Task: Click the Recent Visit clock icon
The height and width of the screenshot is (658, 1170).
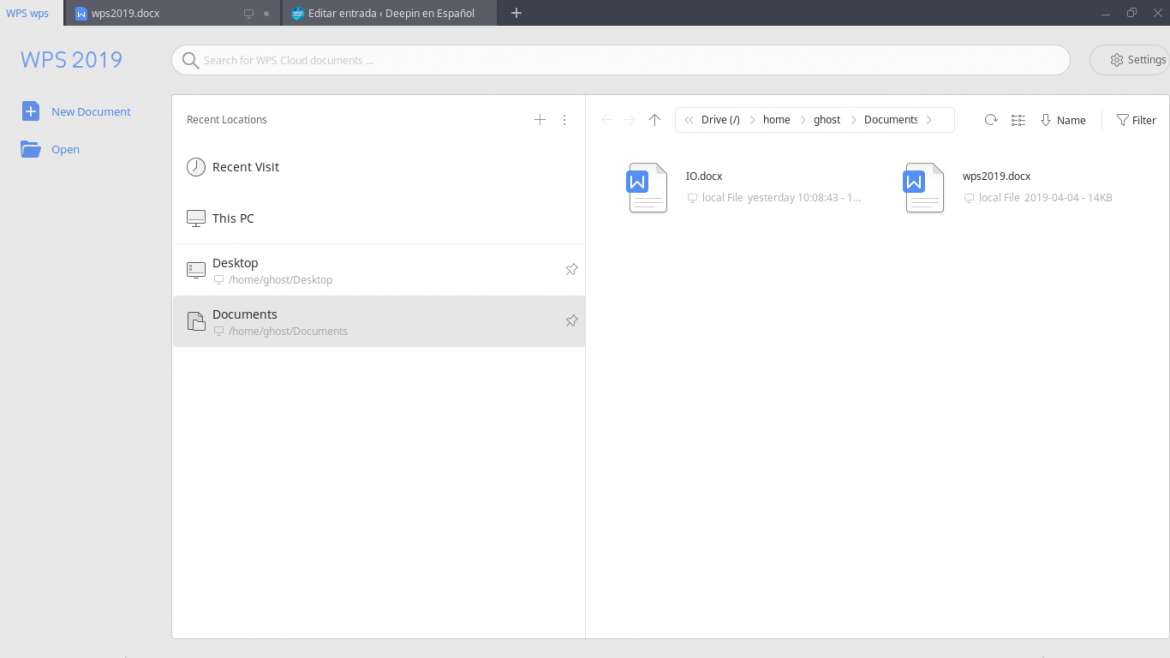Action: pyautogui.click(x=195, y=166)
